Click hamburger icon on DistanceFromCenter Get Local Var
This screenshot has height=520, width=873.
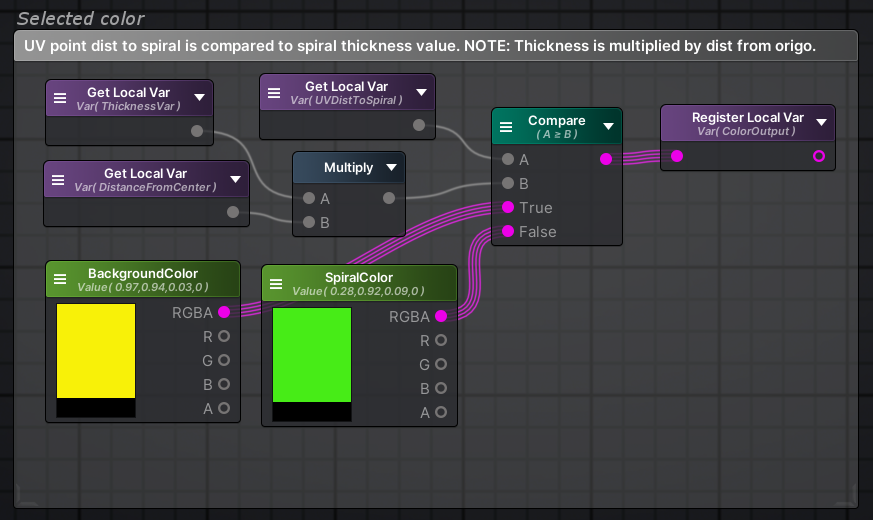(x=59, y=180)
